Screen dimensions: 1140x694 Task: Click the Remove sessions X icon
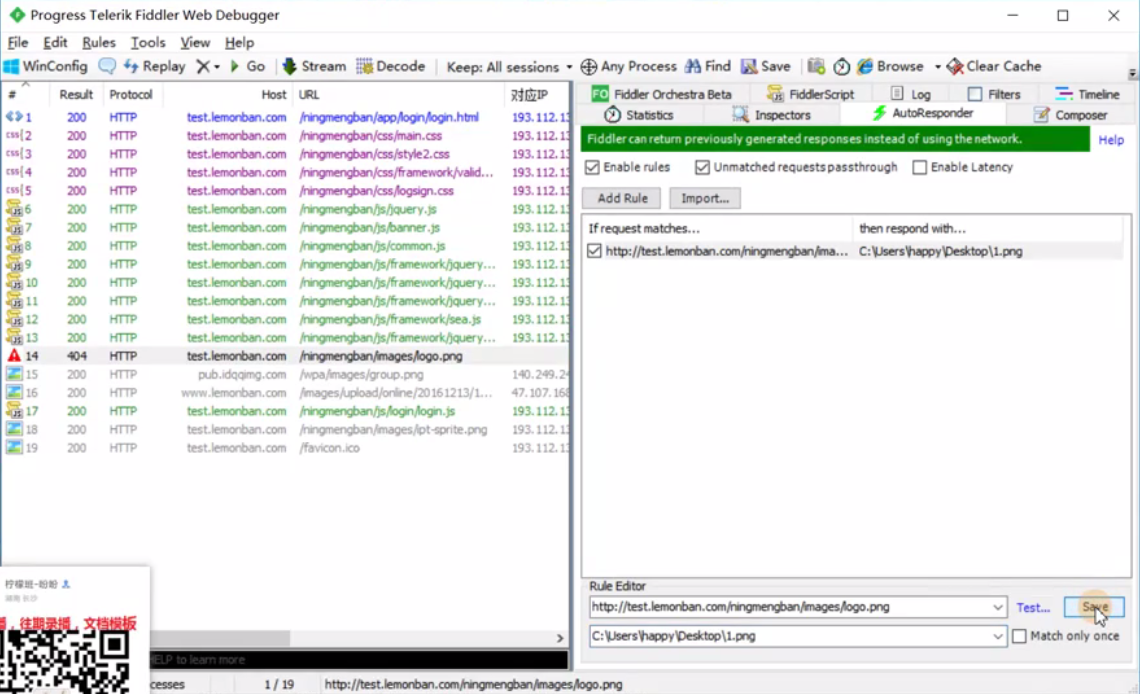click(203, 66)
